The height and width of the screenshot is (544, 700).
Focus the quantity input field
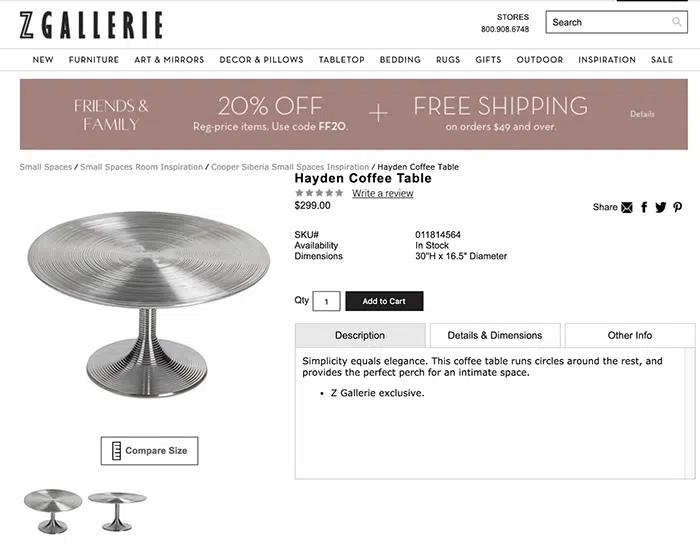[327, 301]
